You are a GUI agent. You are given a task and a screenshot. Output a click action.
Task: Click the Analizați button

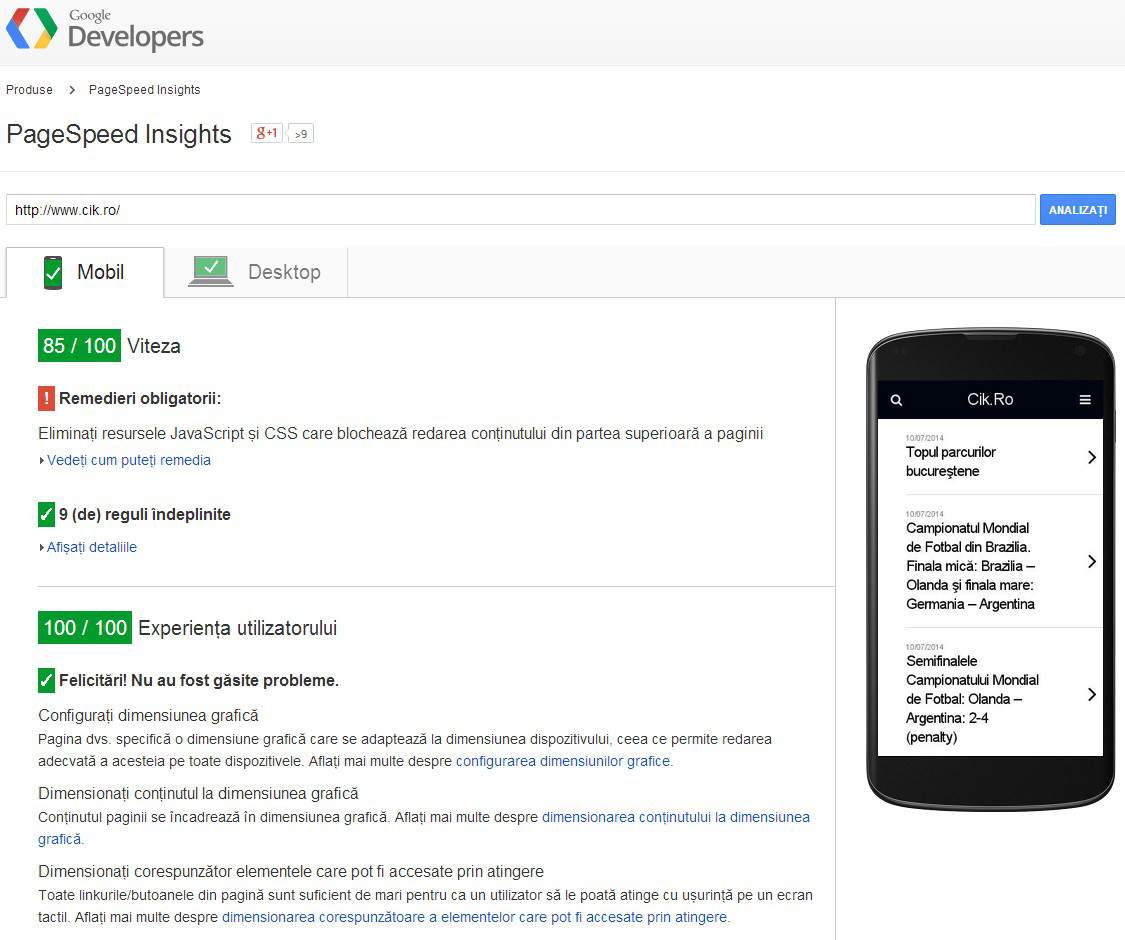pos(1078,210)
